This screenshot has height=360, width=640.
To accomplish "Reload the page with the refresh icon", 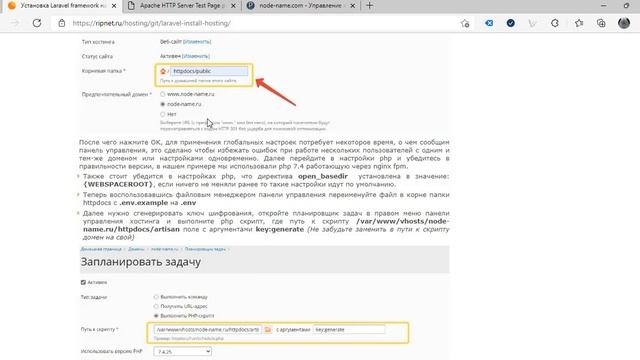I will [x=37, y=23].
